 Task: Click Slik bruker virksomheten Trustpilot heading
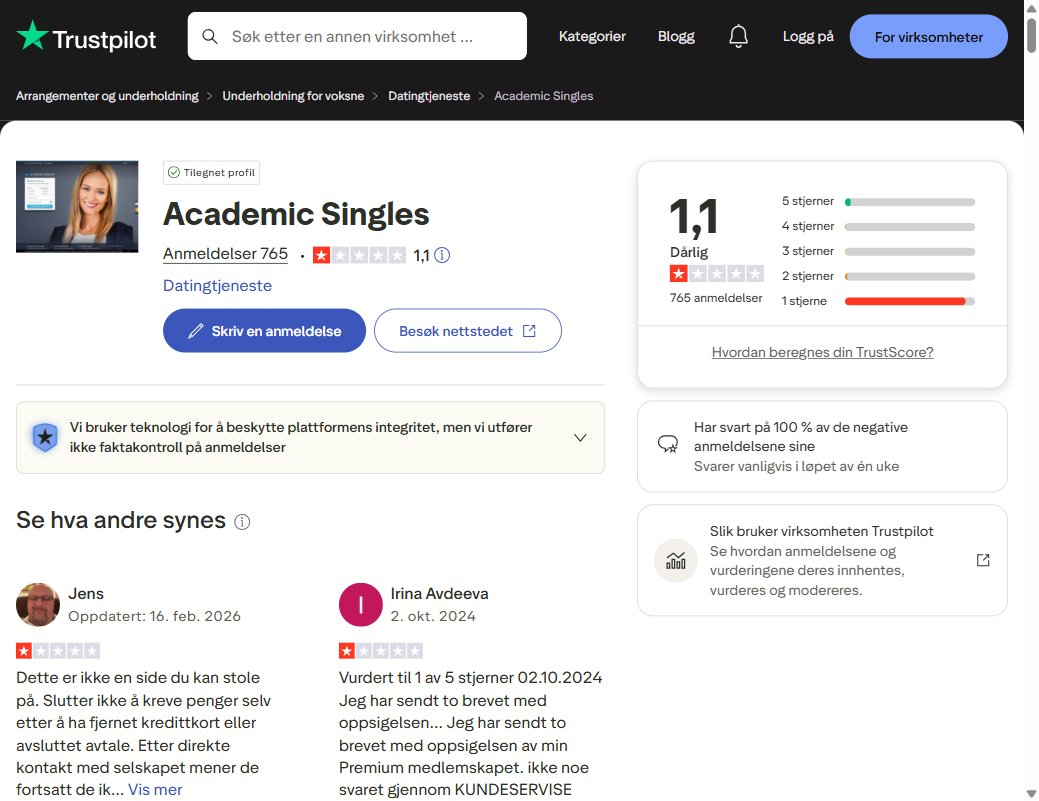point(821,531)
